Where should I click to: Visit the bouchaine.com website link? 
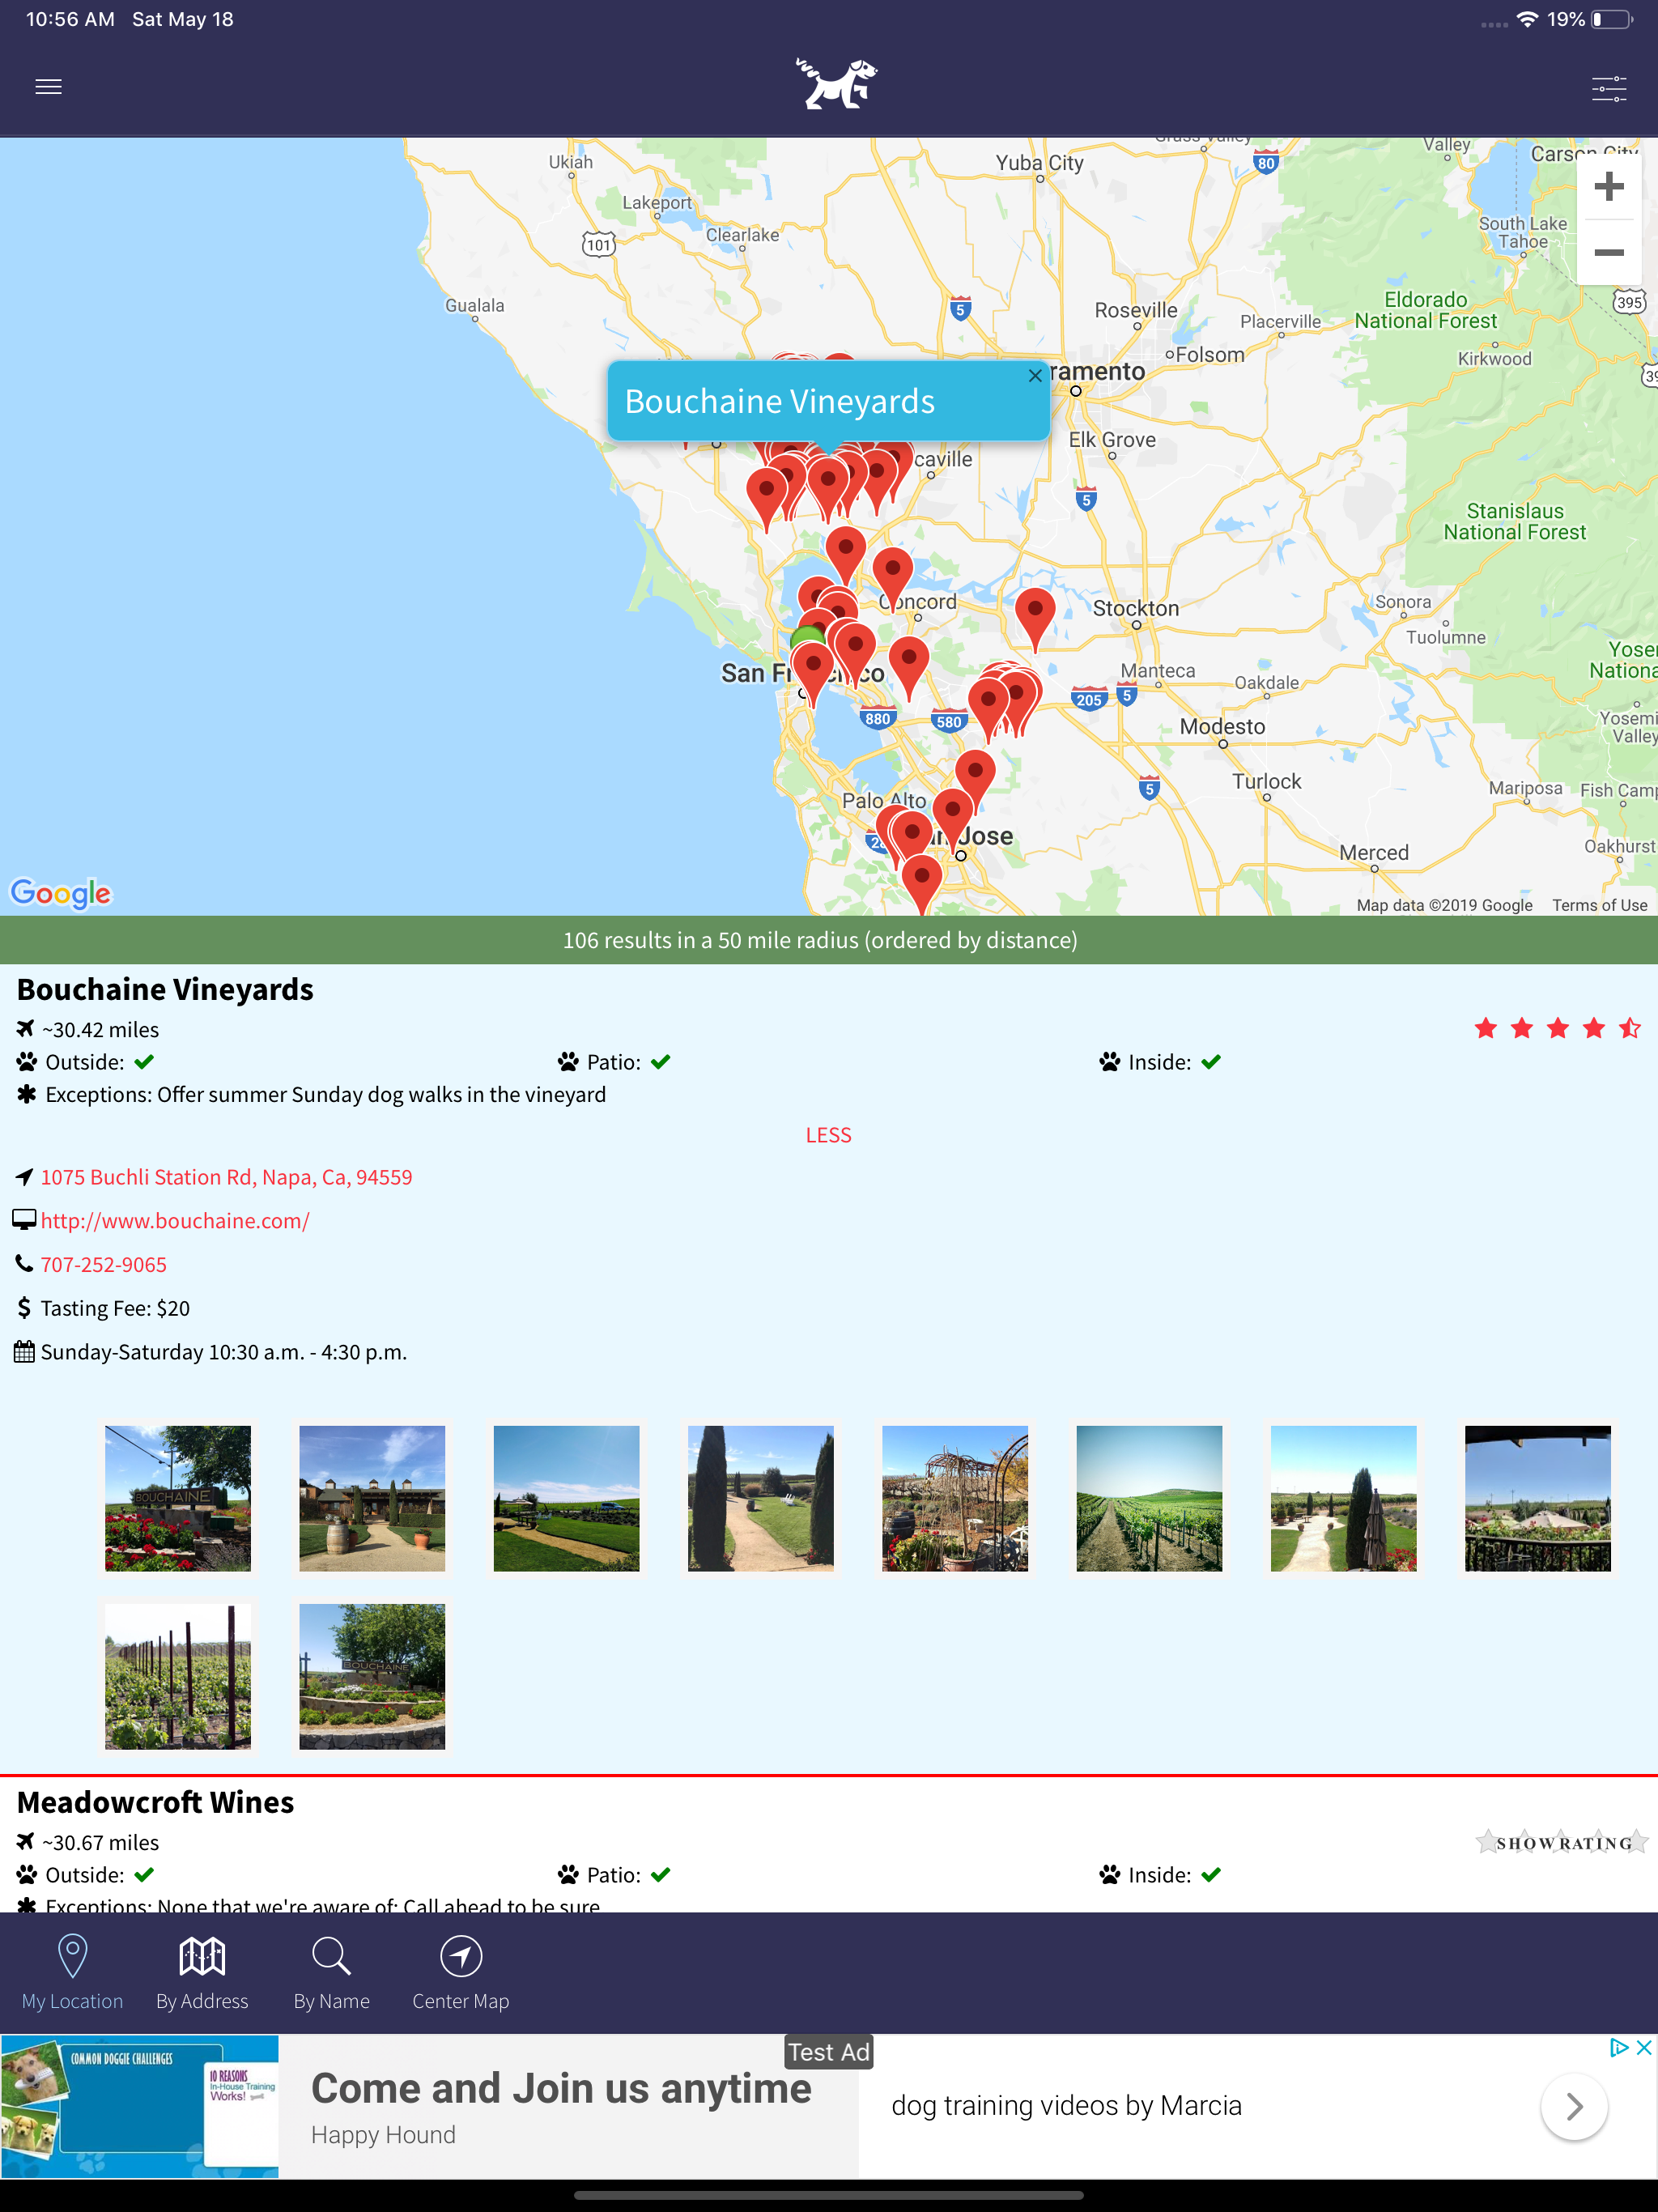click(175, 1221)
